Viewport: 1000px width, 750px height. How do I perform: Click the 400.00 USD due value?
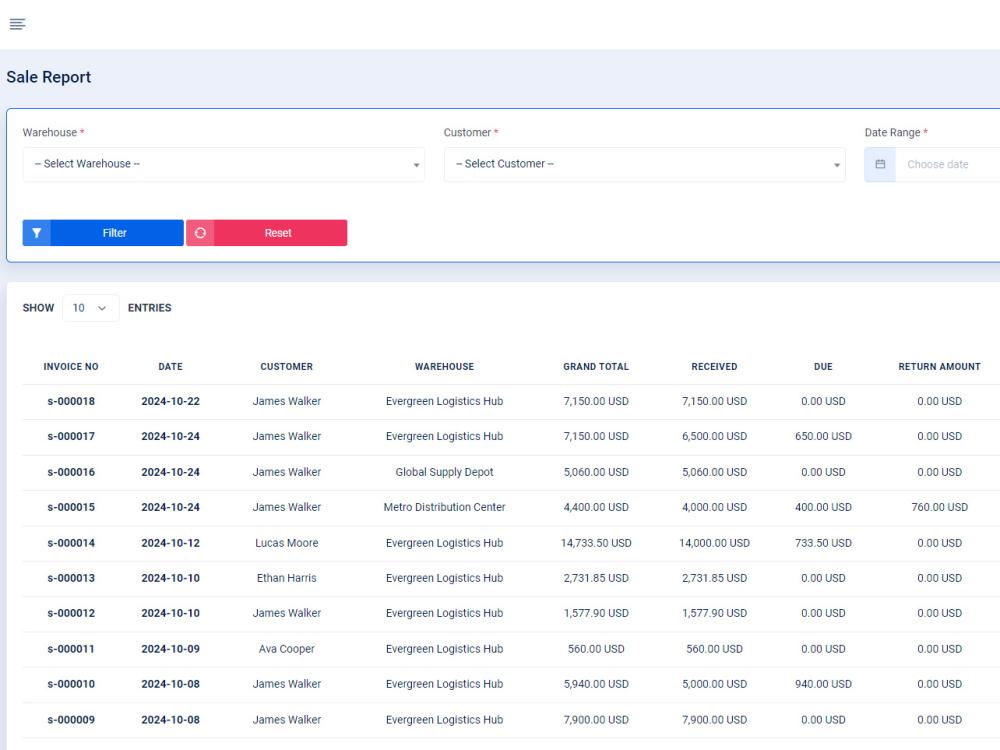pos(823,507)
